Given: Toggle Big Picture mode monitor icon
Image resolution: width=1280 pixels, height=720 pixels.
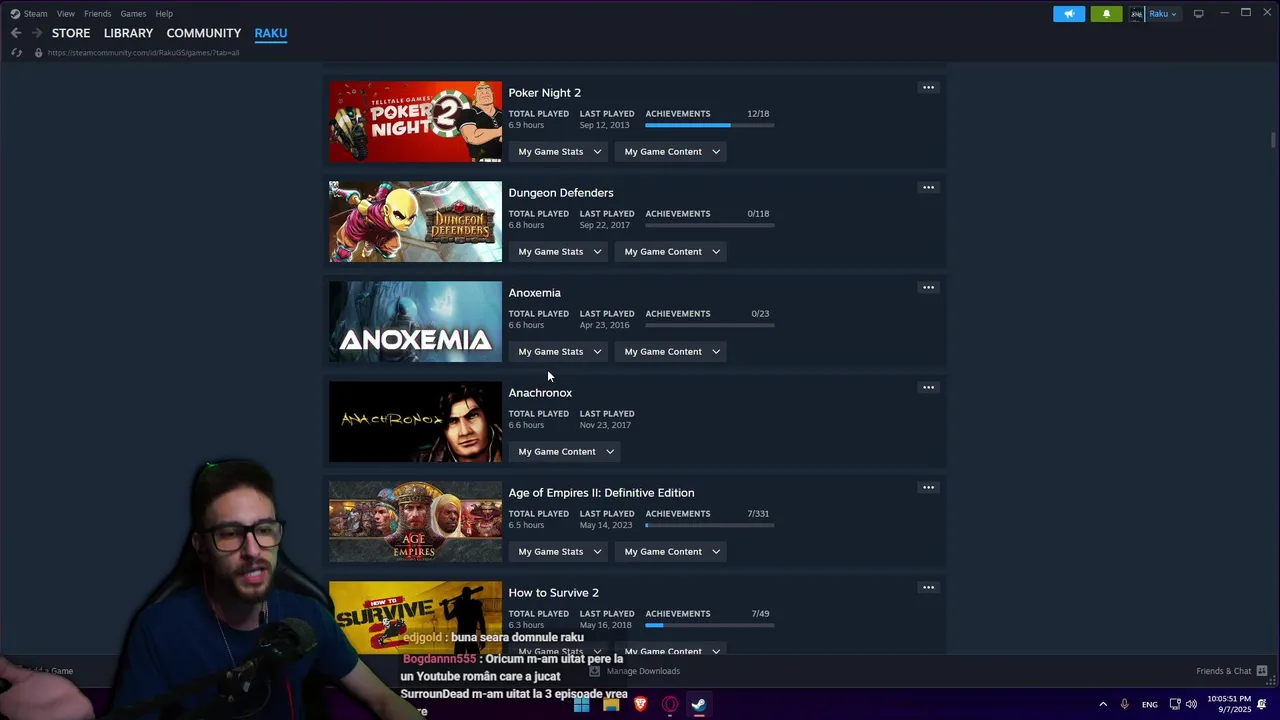Looking at the screenshot, I should point(1198,14).
